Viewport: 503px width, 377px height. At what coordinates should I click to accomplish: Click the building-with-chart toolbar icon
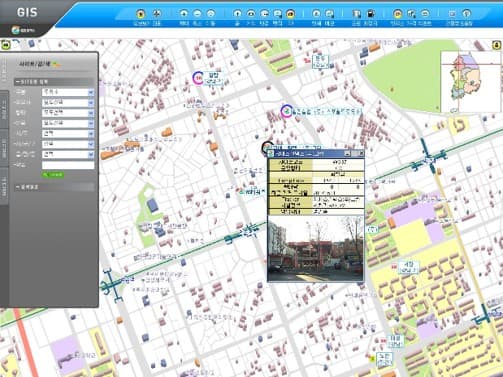click(x=411, y=13)
